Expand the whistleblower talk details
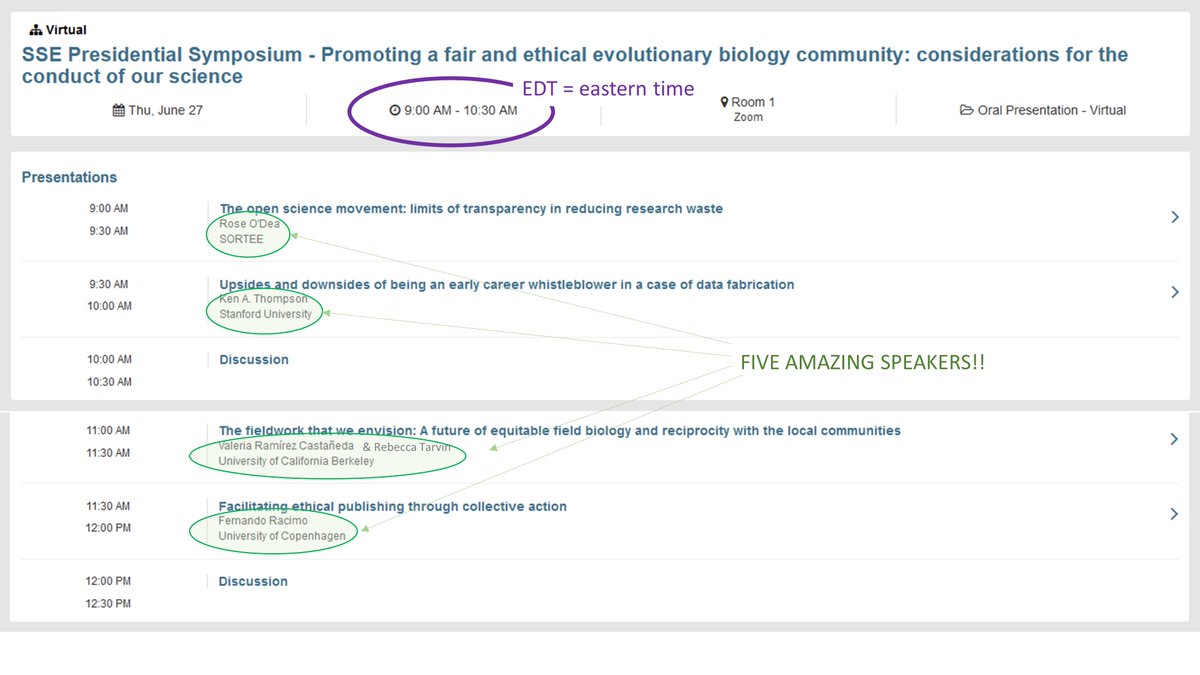The width and height of the screenshot is (1200, 675). (x=1175, y=291)
